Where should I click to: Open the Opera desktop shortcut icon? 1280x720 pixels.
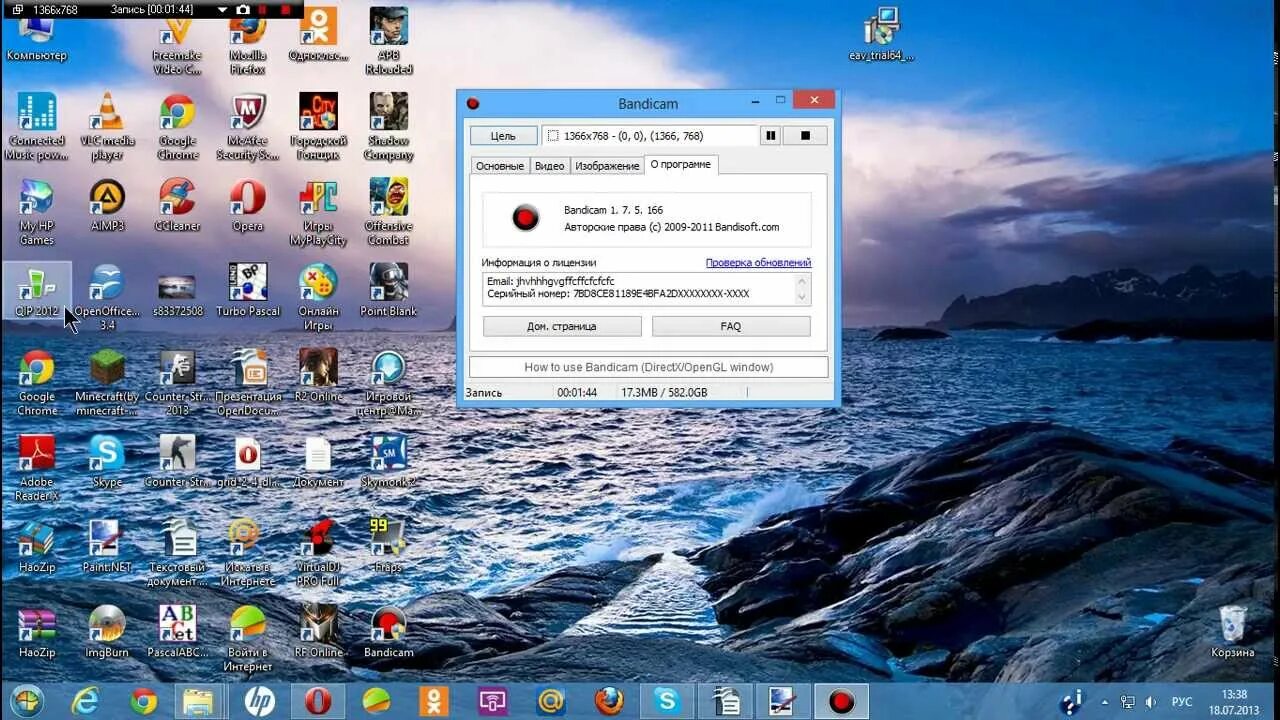pos(247,205)
